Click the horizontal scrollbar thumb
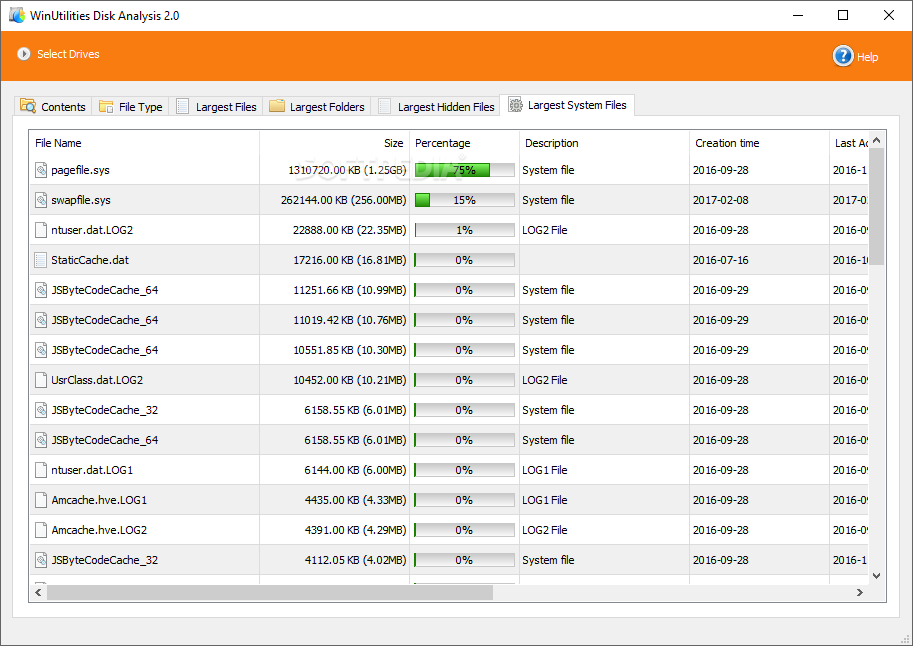The height and width of the screenshot is (646, 913). 270,592
